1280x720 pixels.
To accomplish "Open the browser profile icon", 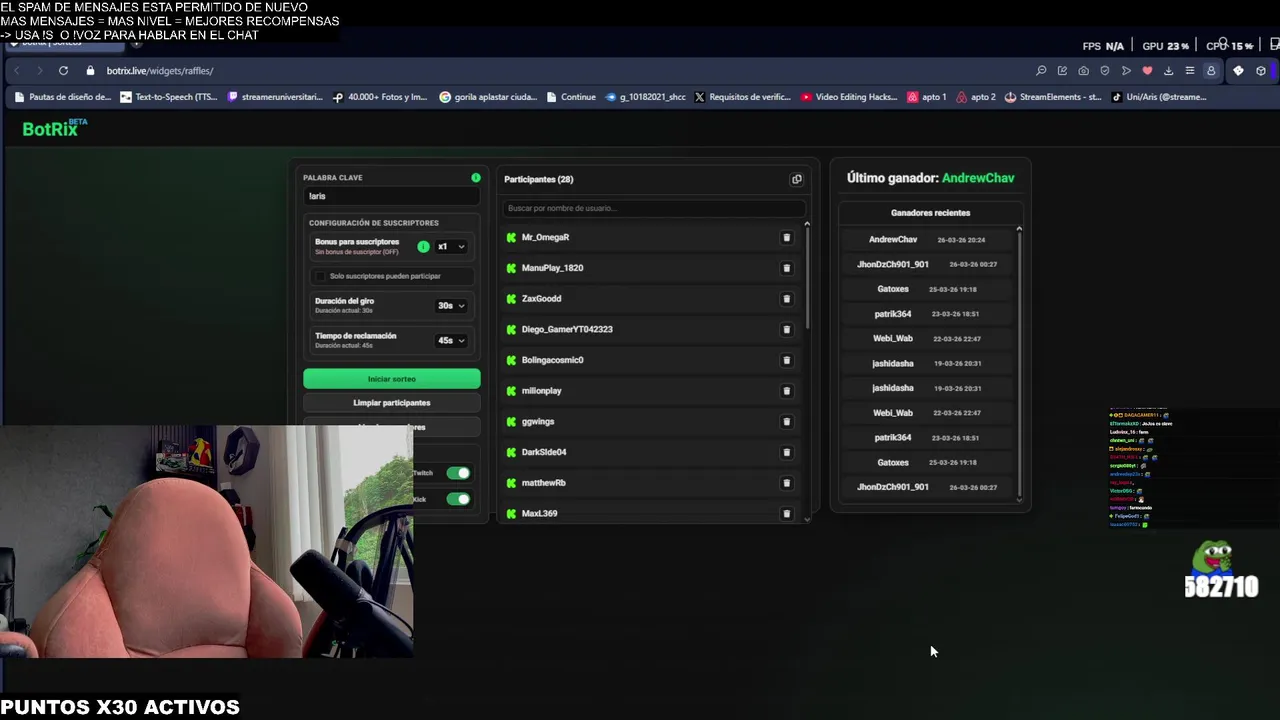I will click(x=1211, y=71).
